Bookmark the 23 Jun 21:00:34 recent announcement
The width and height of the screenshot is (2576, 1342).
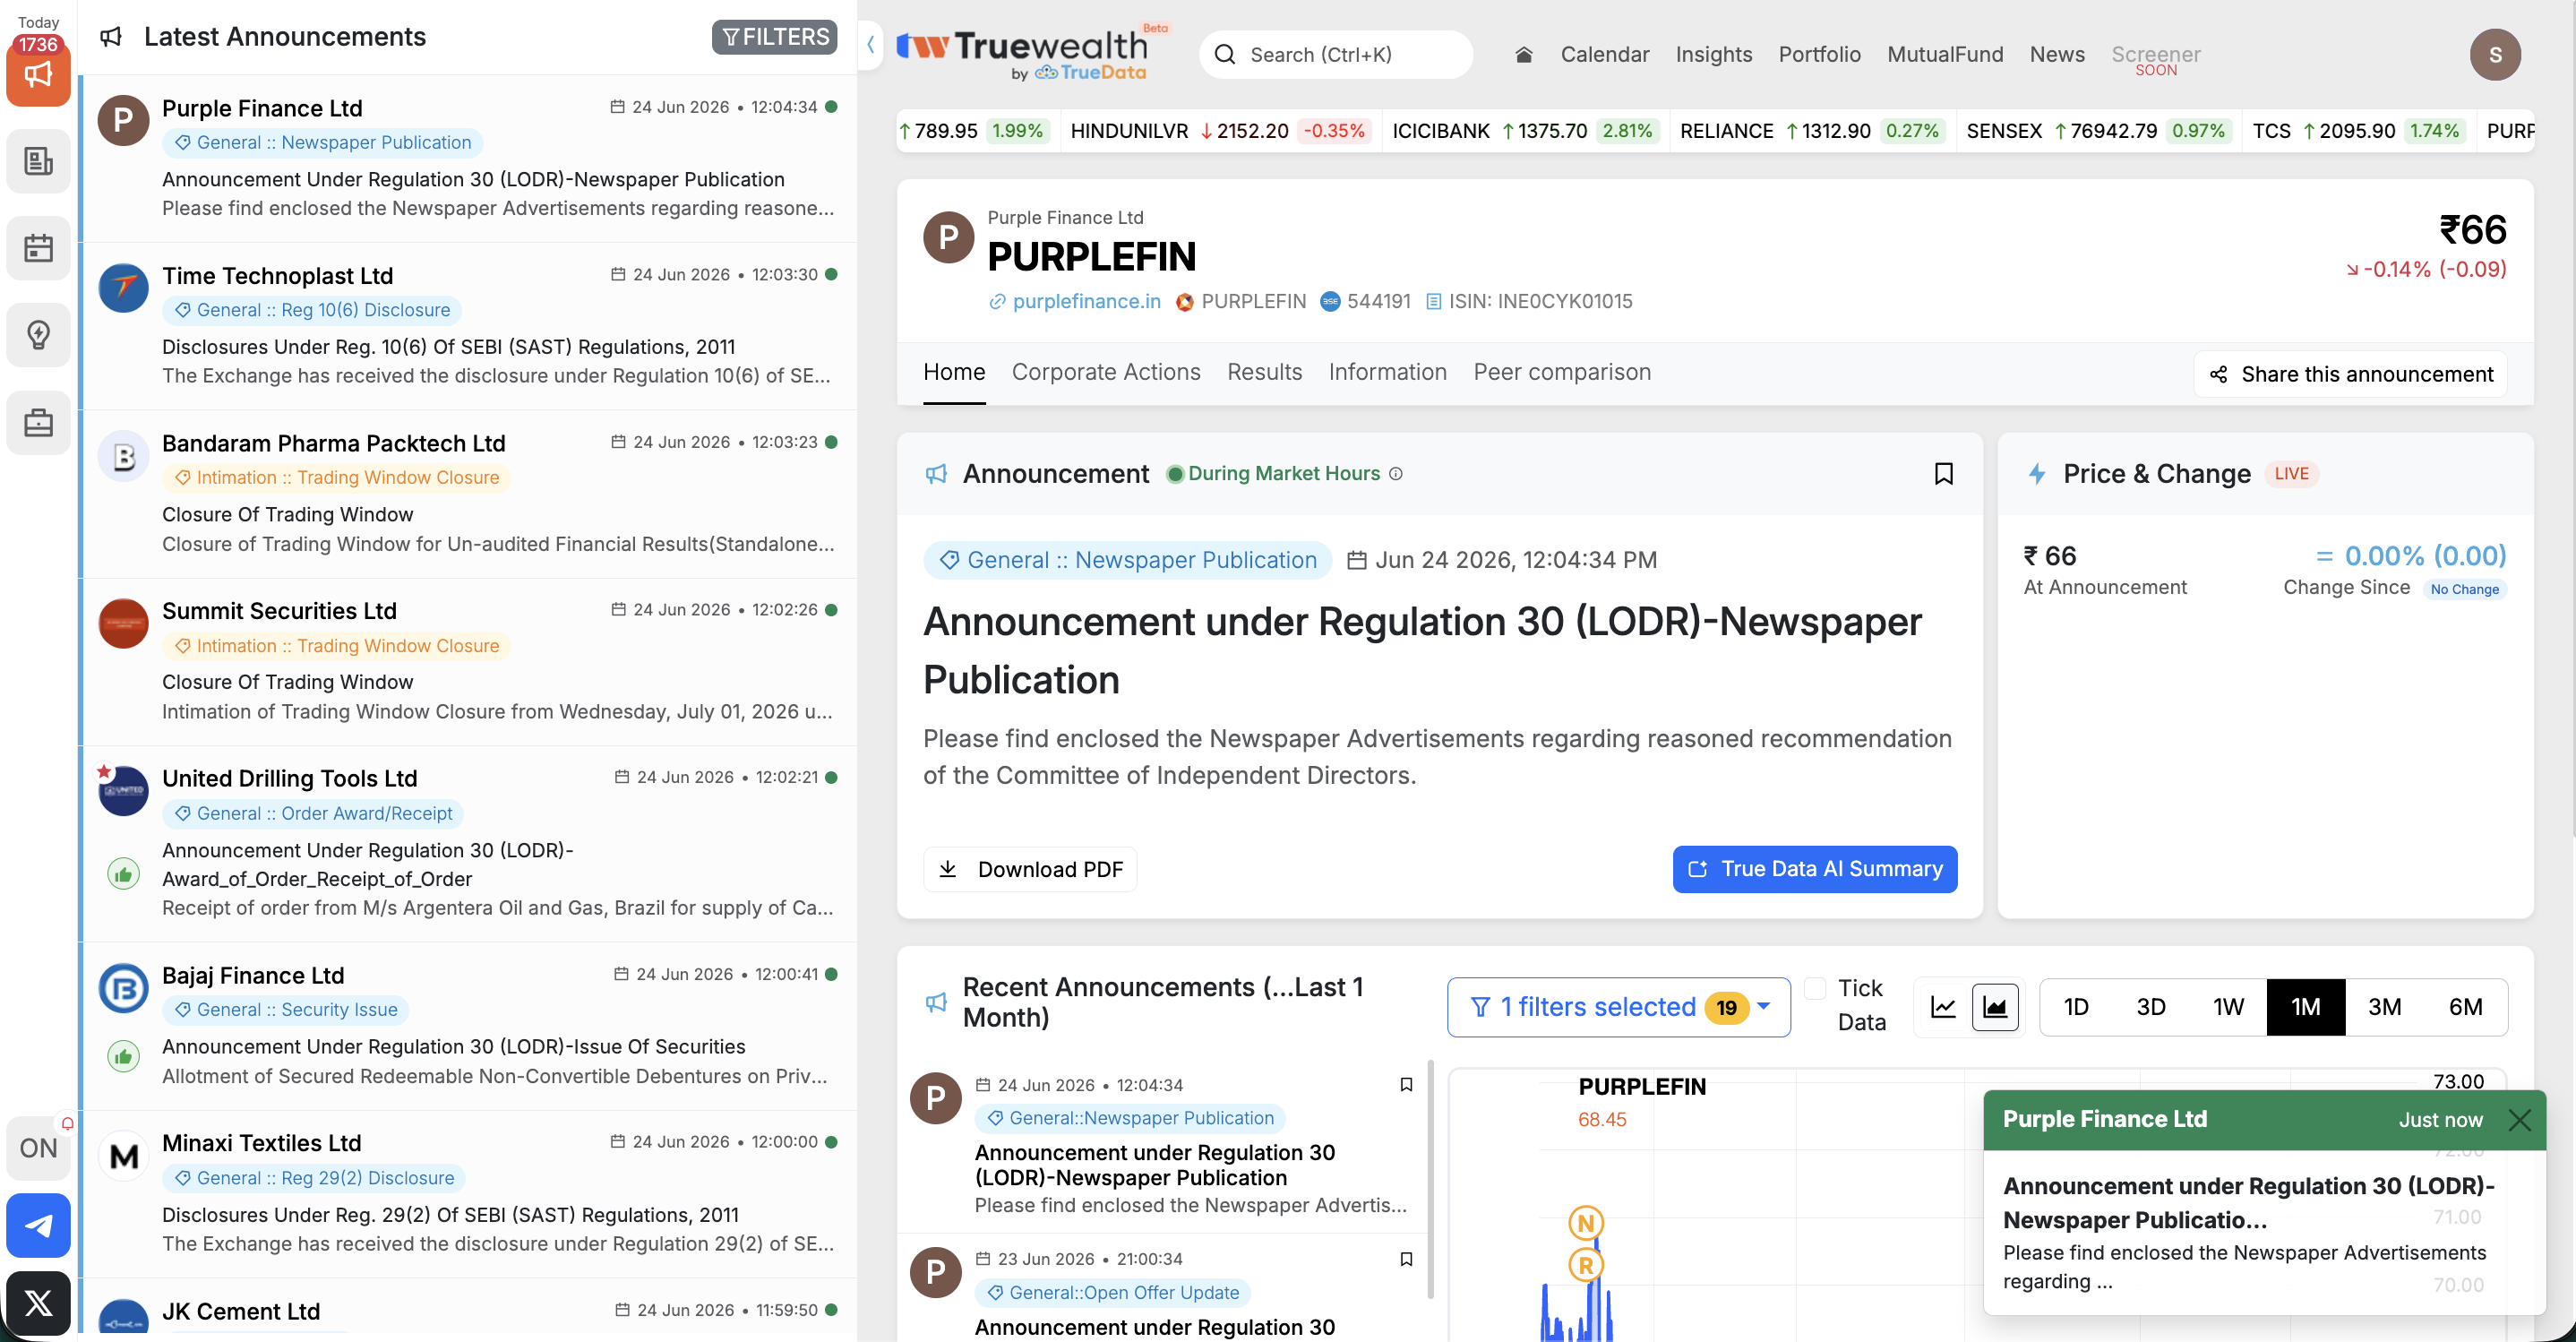click(1406, 1259)
